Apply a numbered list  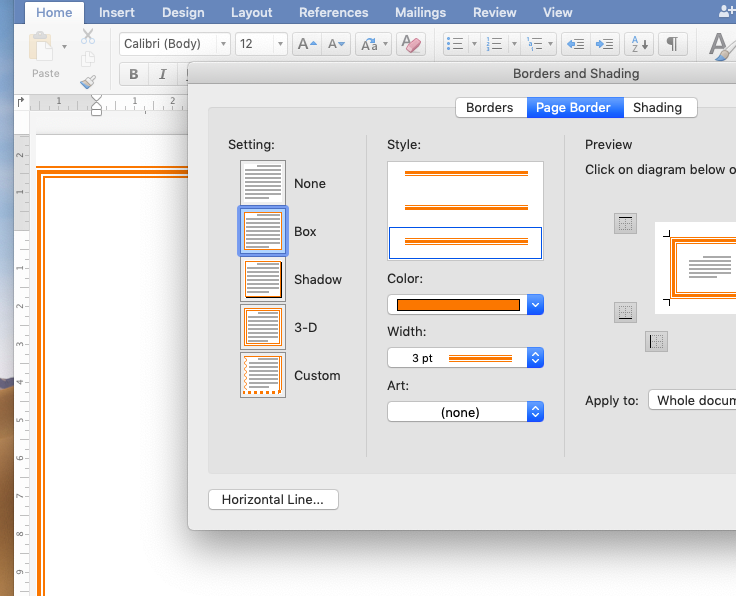point(495,44)
